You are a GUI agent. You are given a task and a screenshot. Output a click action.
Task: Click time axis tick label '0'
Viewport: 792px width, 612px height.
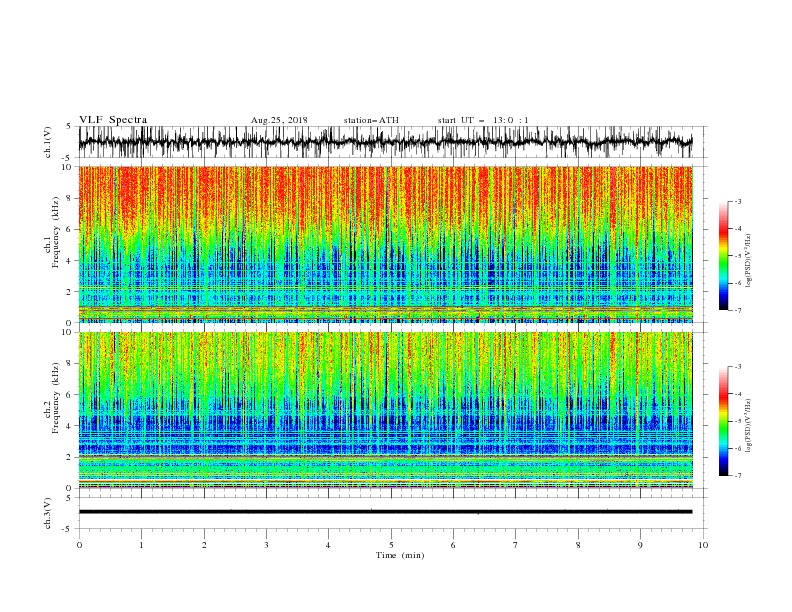(79, 545)
